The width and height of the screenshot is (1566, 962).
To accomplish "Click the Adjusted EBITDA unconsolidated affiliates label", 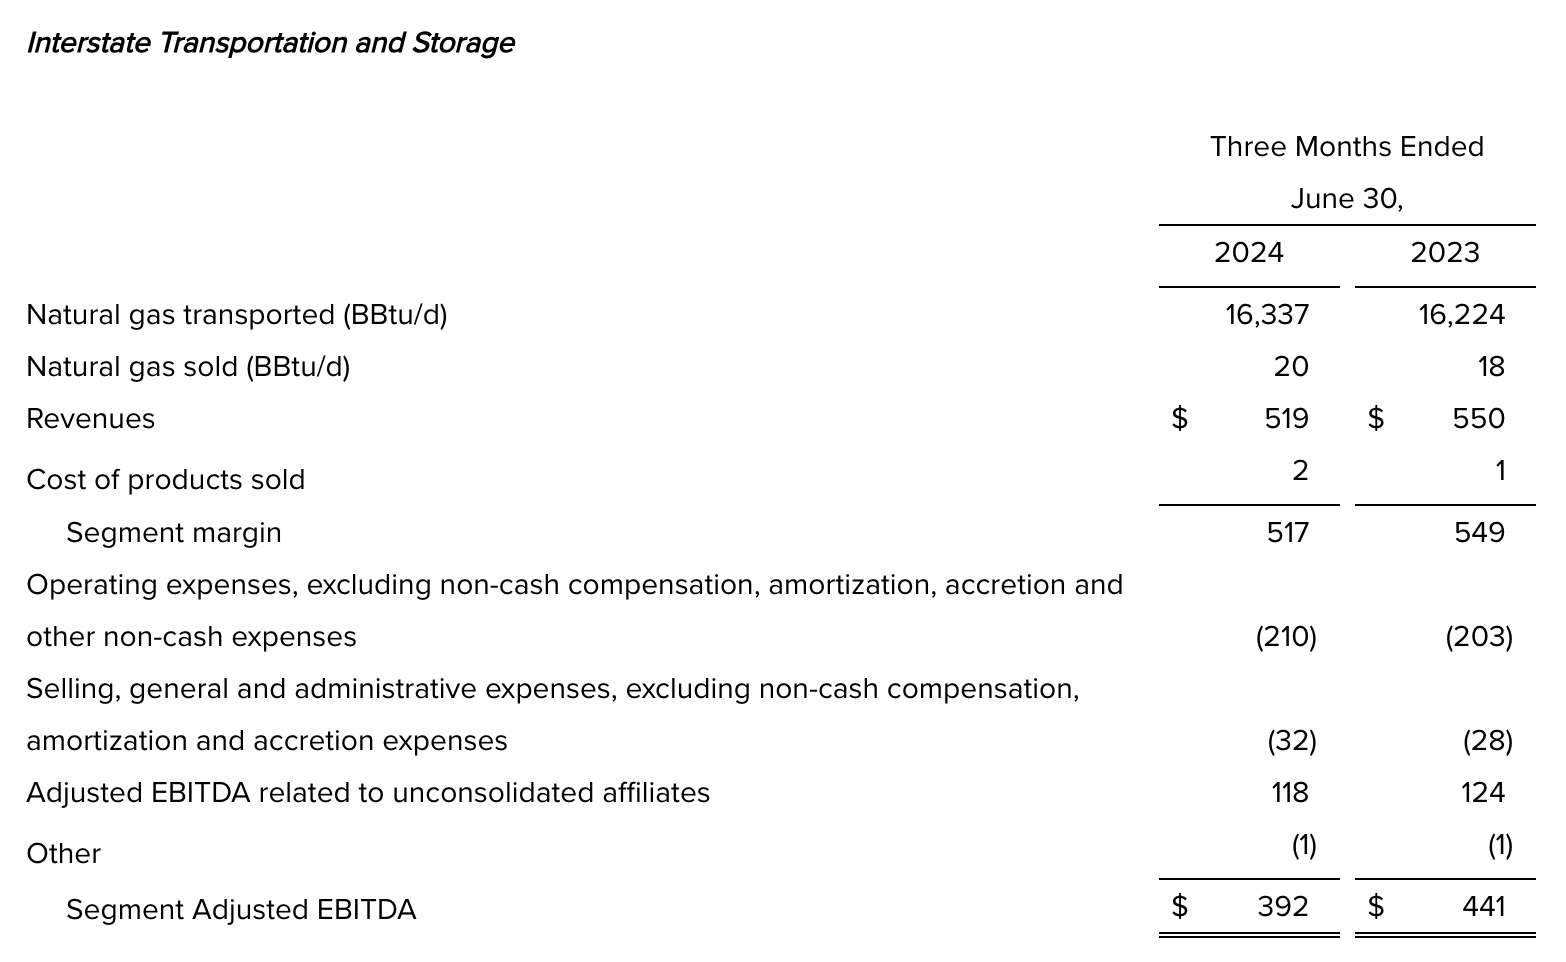I will click(367, 793).
